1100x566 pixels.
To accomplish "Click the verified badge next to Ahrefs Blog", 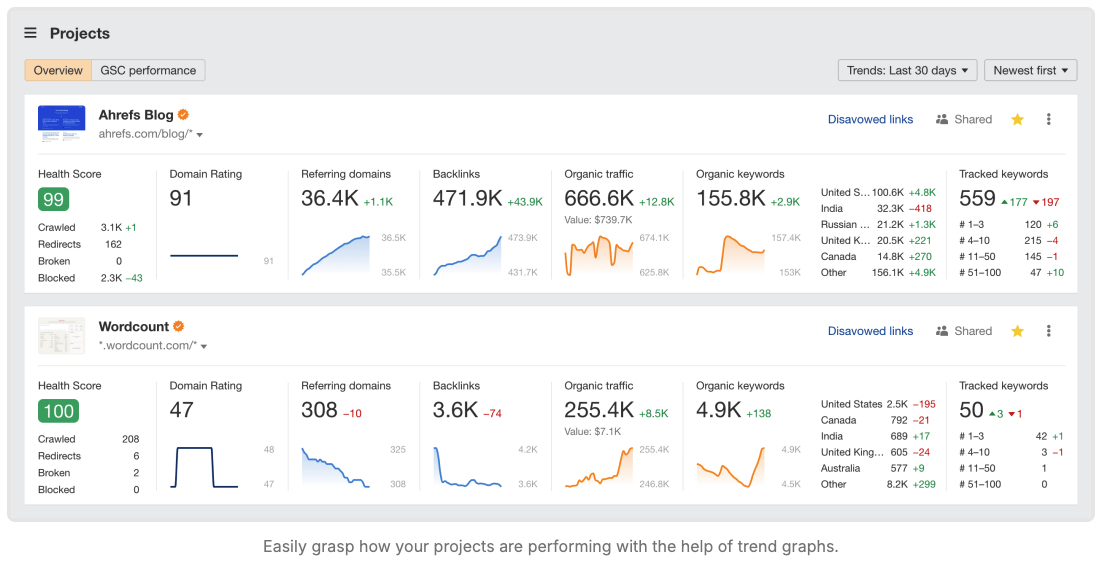I will 183,114.
